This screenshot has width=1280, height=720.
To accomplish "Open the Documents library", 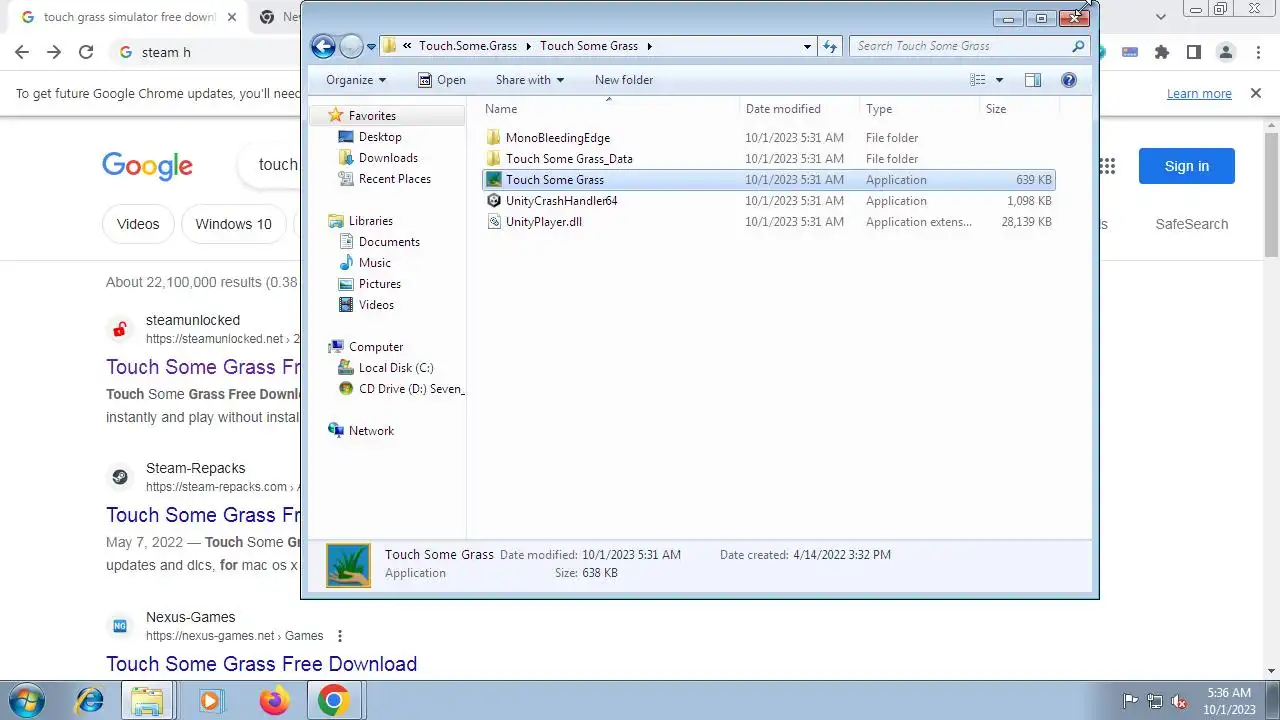I will (x=389, y=242).
